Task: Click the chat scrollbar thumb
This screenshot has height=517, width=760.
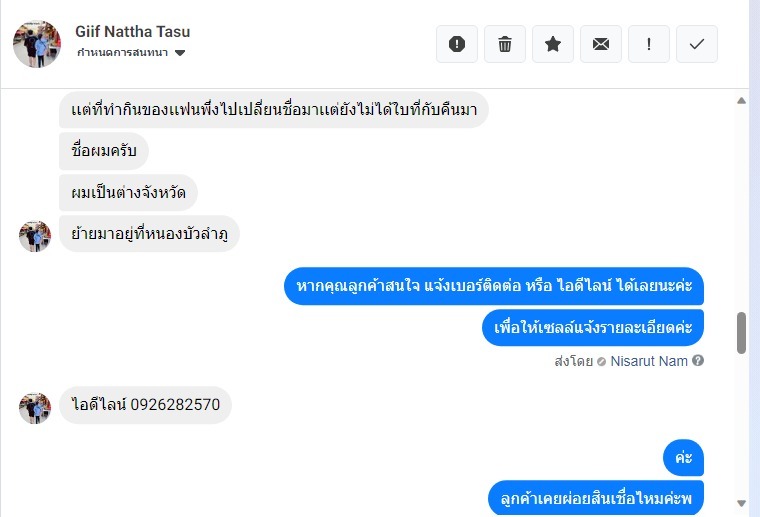Action: [x=741, y=332]
